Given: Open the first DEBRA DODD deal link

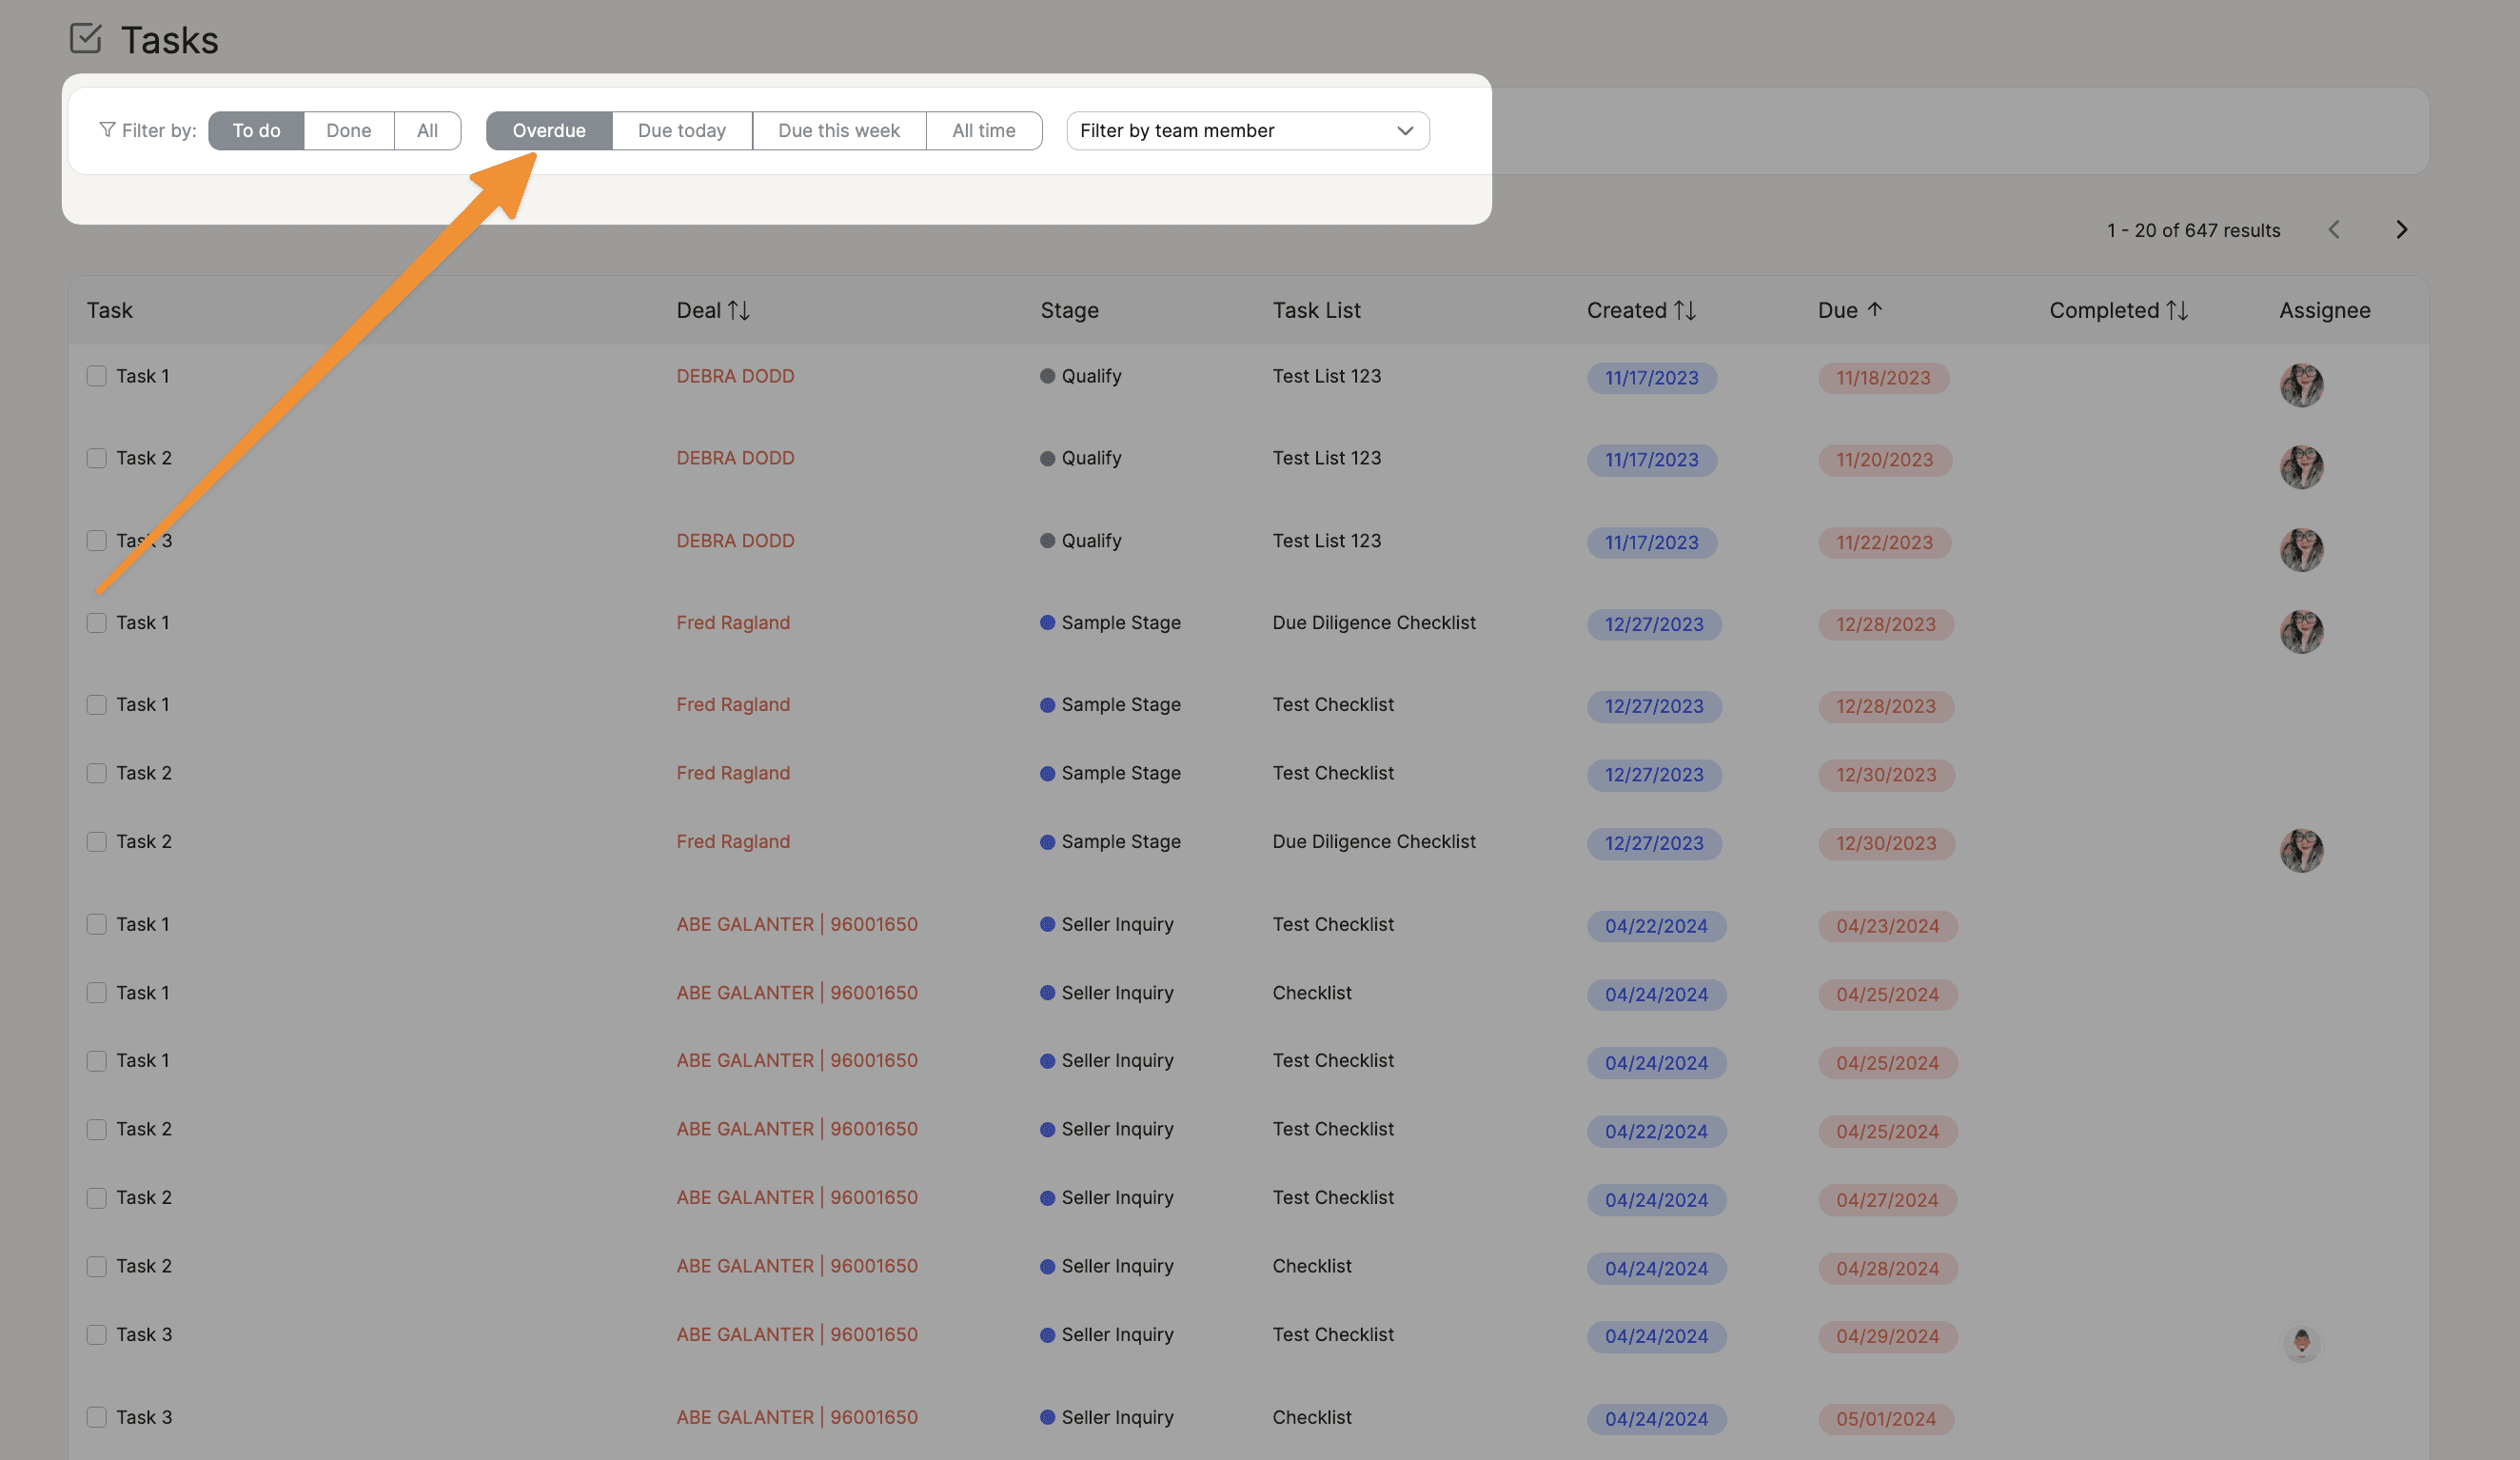Looking at the screenshot, I should 735,376.
